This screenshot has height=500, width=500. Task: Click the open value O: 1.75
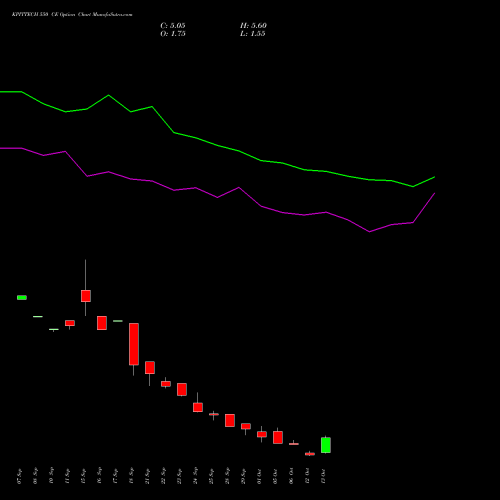point(173,34)
